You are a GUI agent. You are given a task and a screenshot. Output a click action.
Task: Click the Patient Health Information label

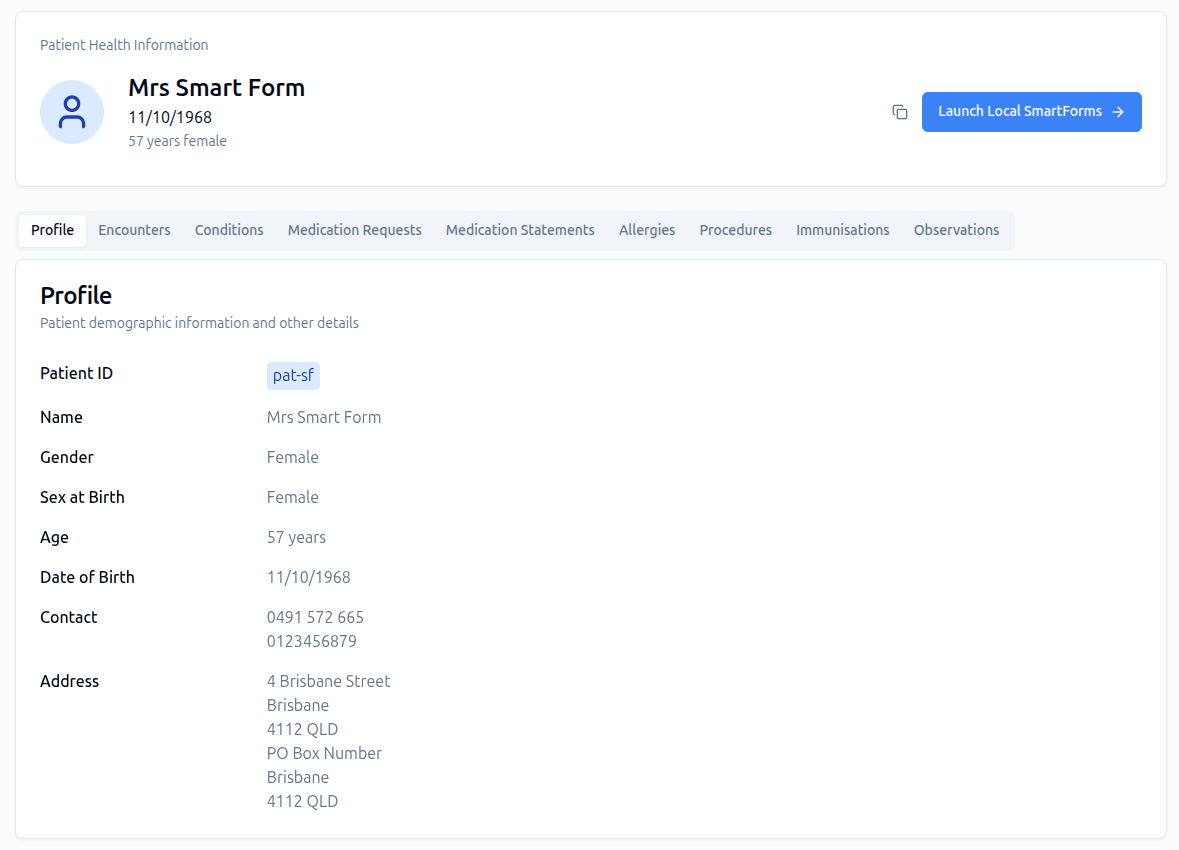click(x=124, y=45)
